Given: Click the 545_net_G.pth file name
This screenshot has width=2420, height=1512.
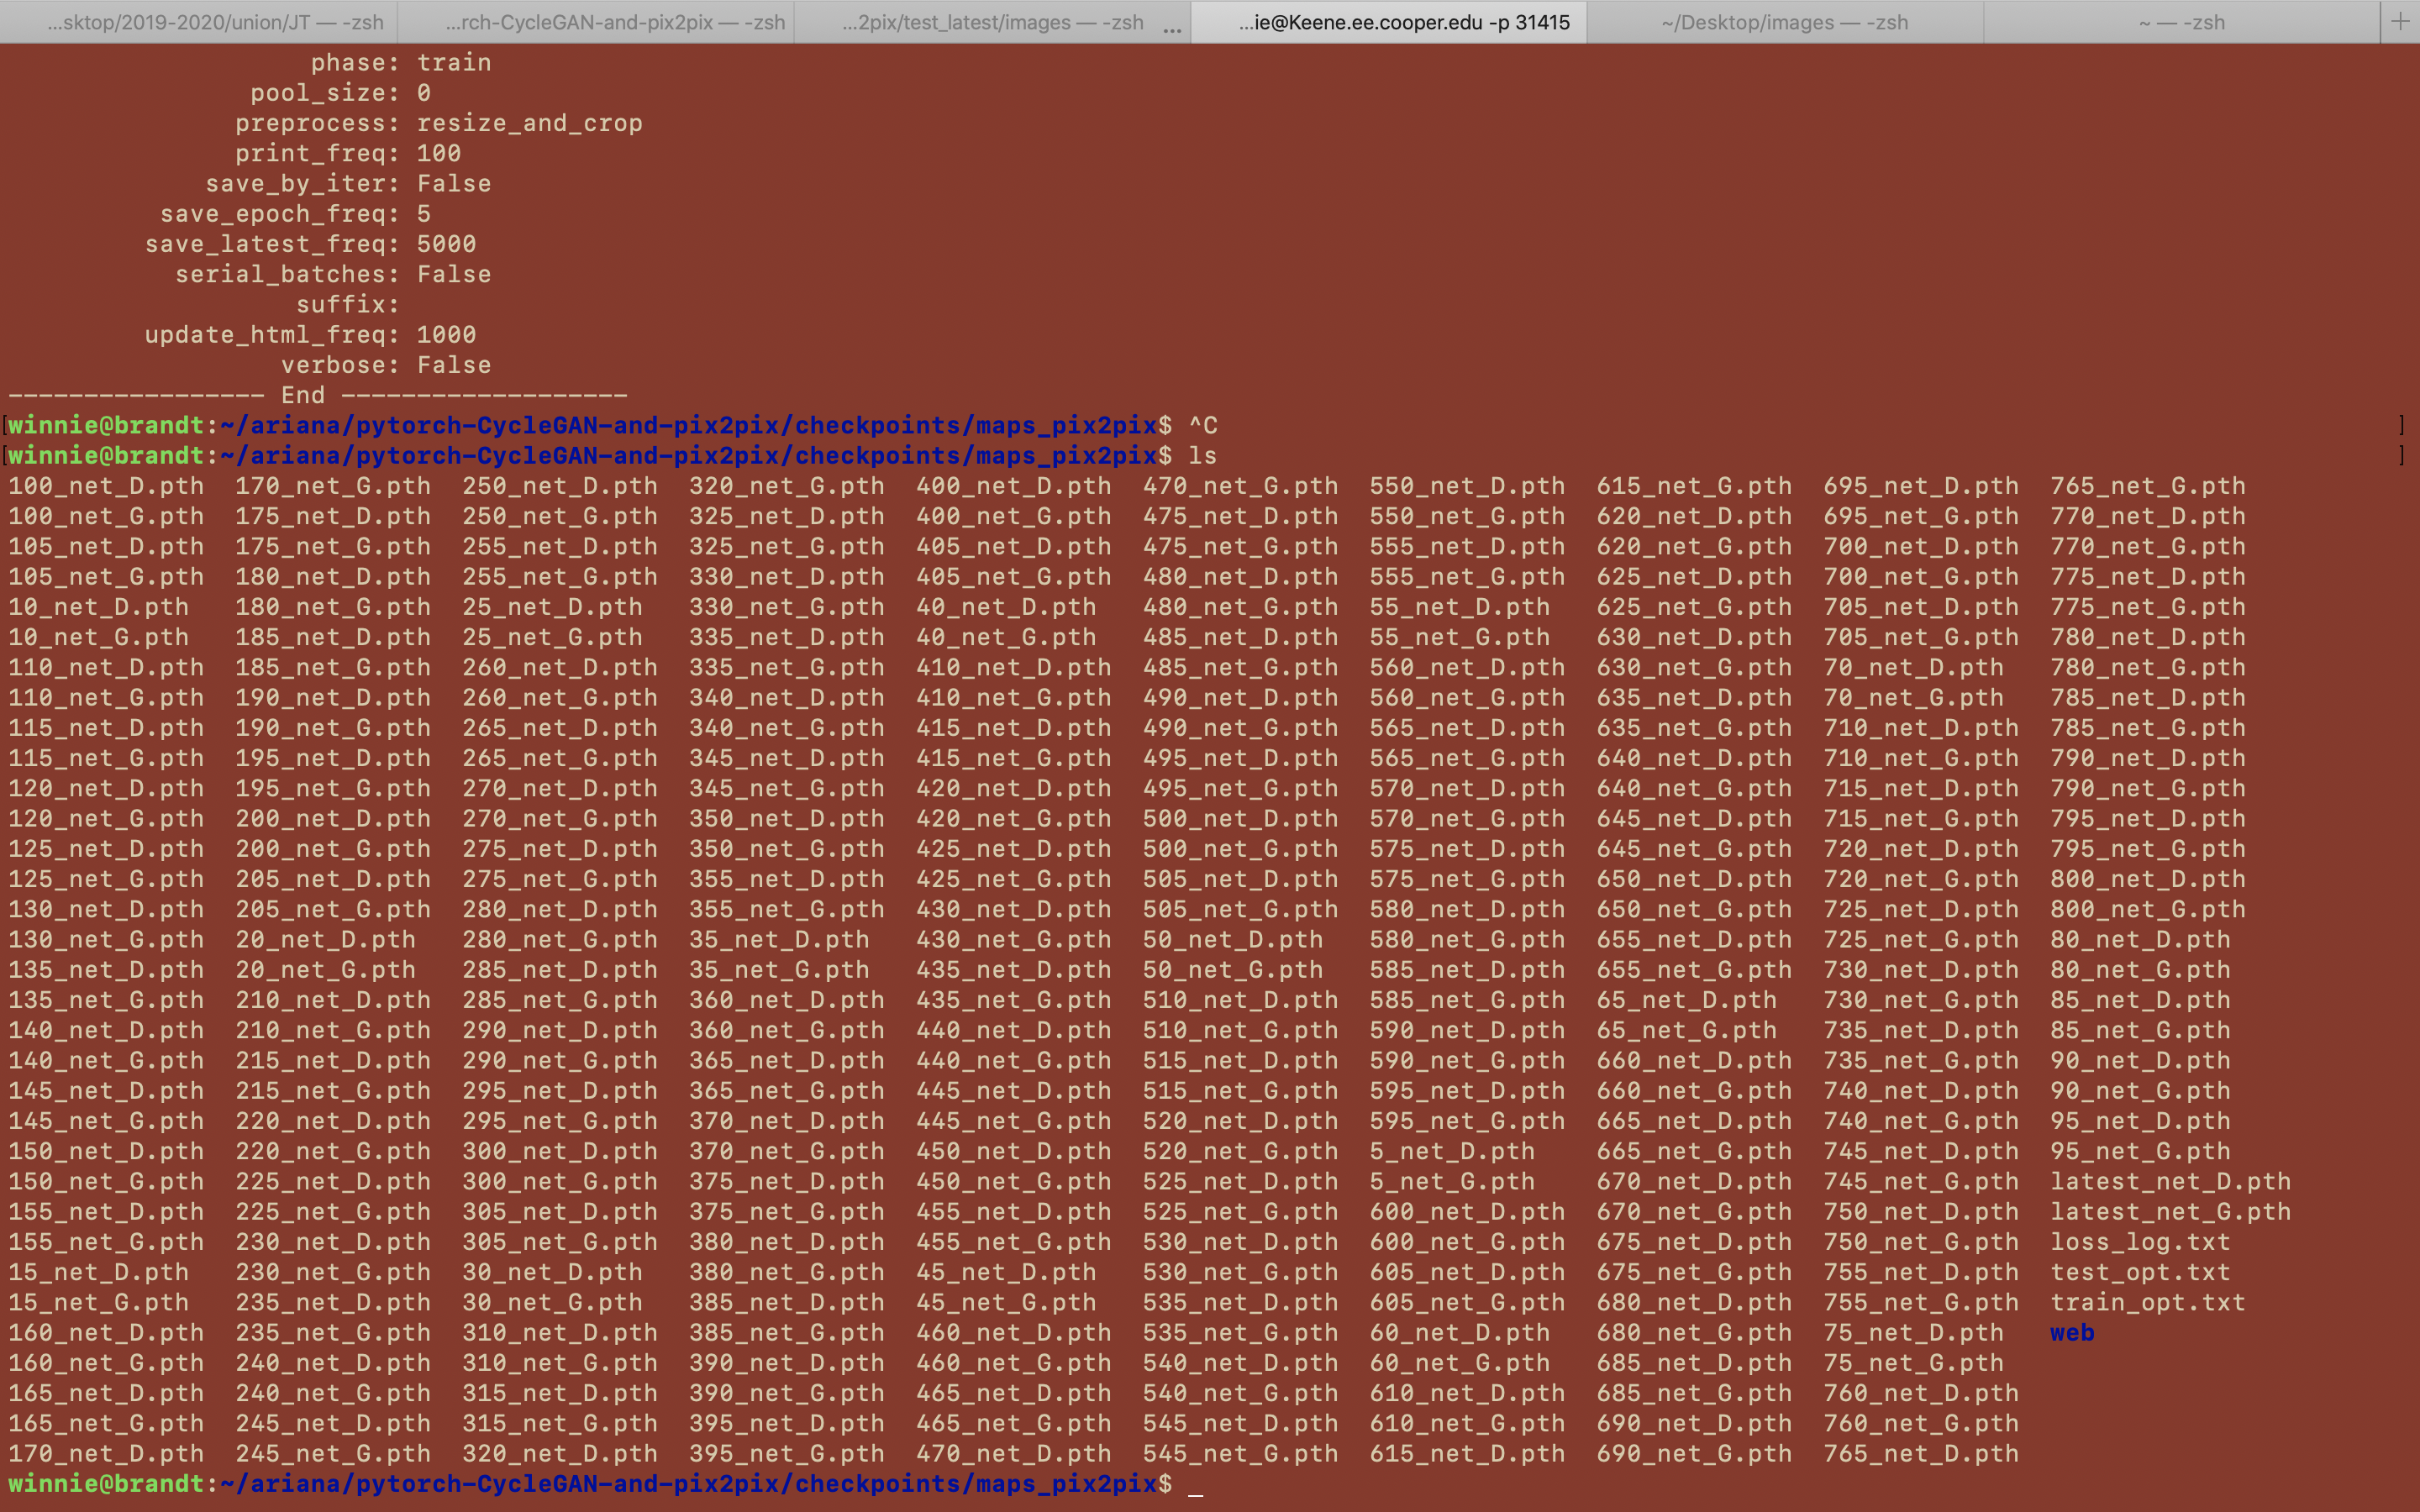Looking at the screenshot, I should [x=1241, y=1453].
